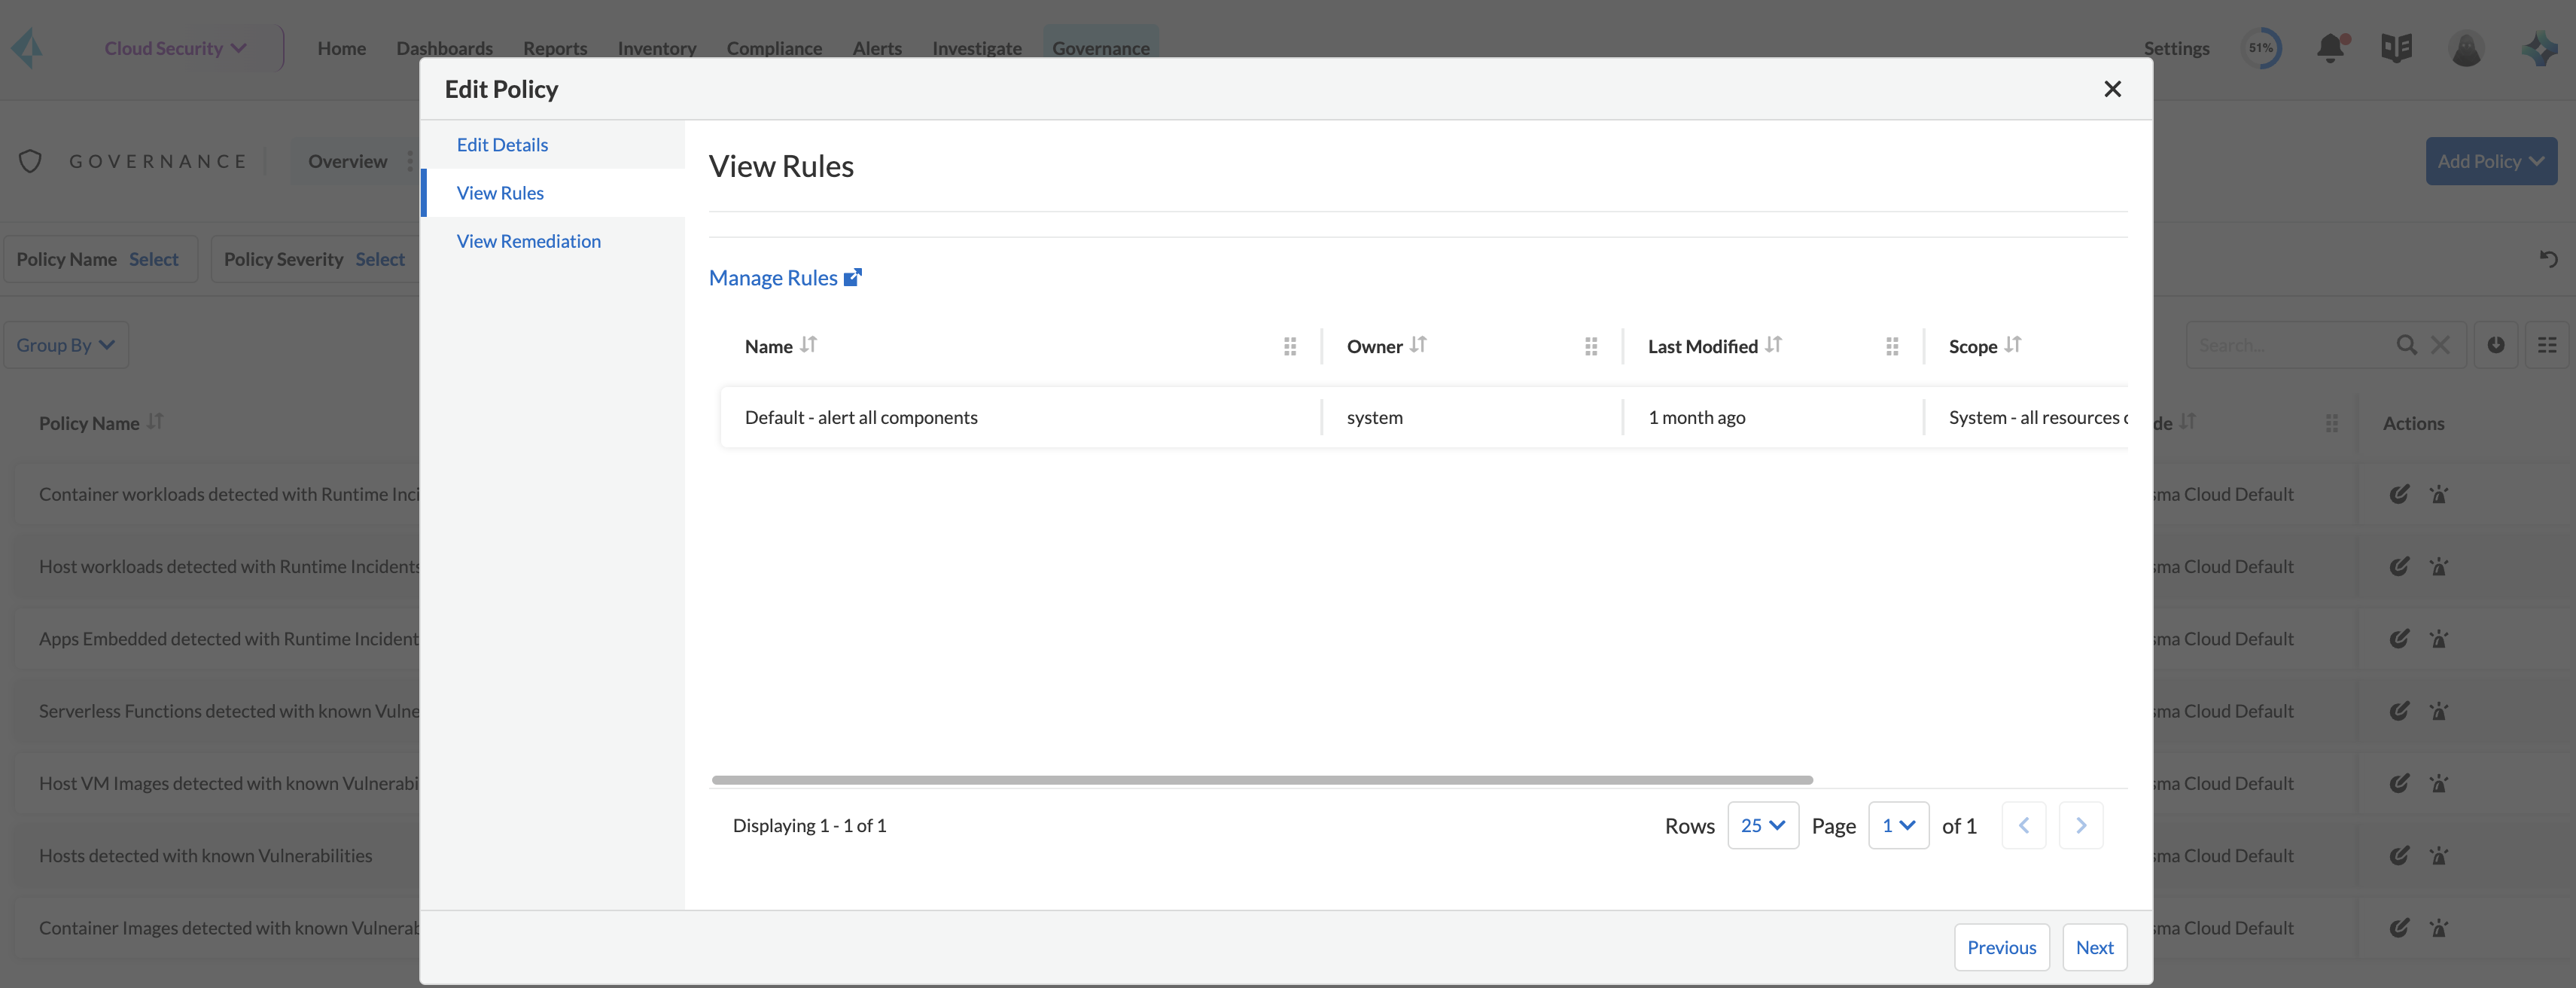Expand the Group By dropdown
Image resolution: width=2576 pixels, height=988 pixels.
[x=66, y=345]
